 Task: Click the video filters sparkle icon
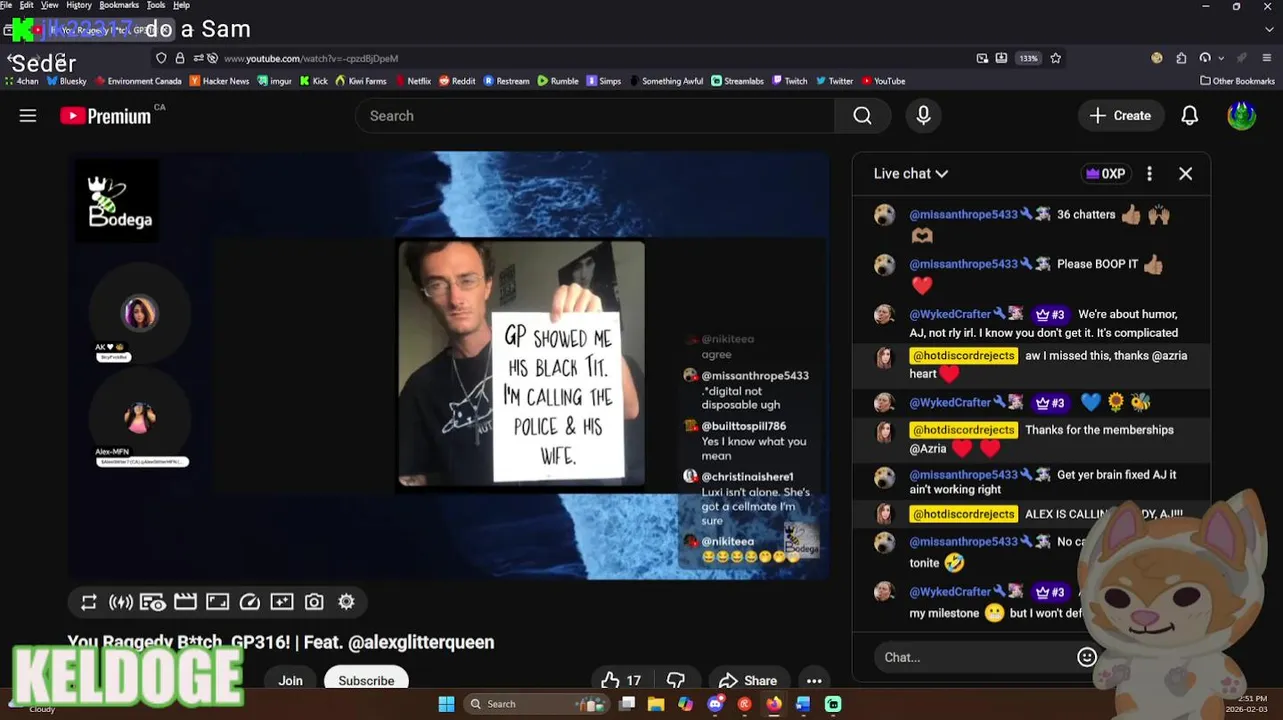tap(282, 602)
